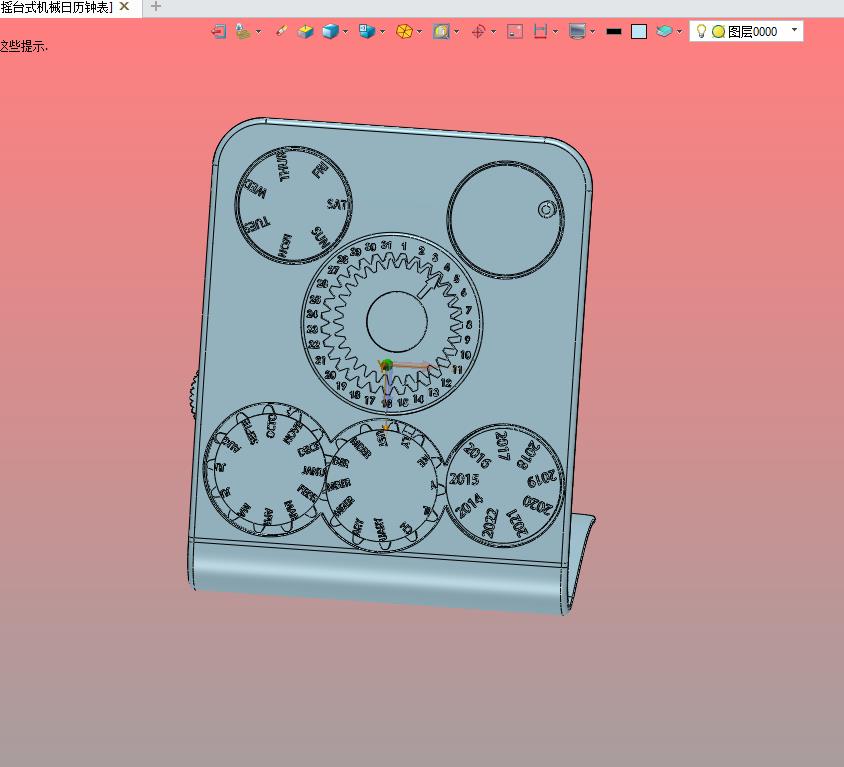Screen dimensions: 844x767
Task: Expand the orange polyhedron dropdown arrow
Action: (419, 32)
